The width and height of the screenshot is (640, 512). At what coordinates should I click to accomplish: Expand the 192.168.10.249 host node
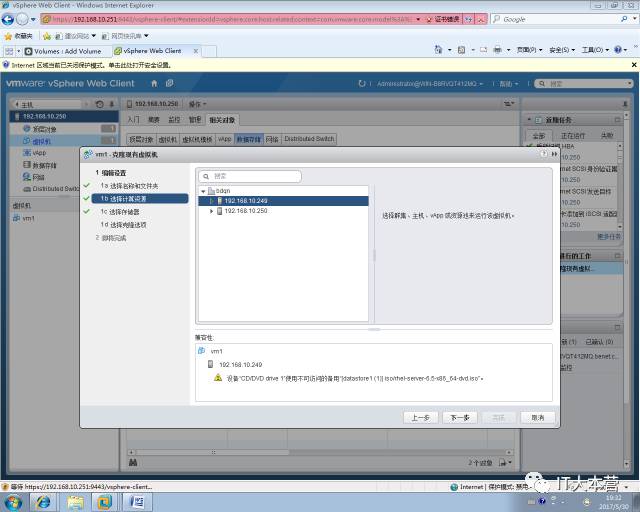pos(211,201)
